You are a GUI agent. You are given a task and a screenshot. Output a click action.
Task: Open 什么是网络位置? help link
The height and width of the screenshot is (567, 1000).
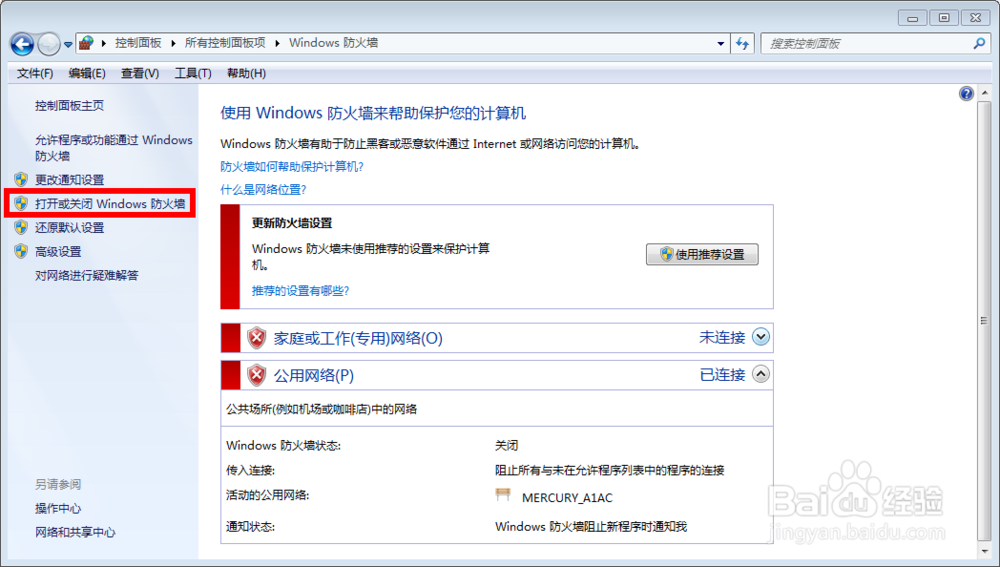tap(263, 189)
